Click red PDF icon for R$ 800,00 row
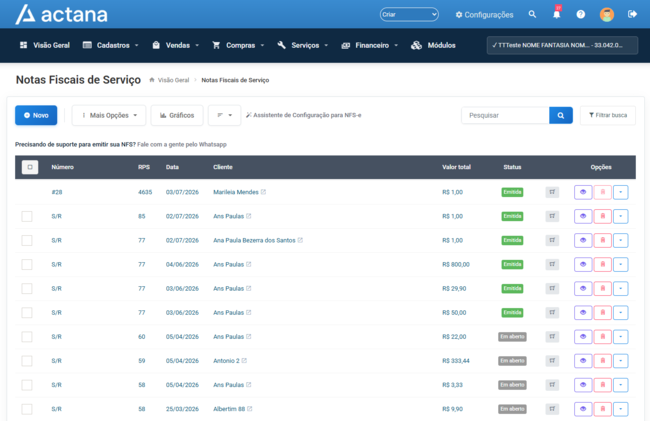 pyautogui.click(x=602, y=264)
